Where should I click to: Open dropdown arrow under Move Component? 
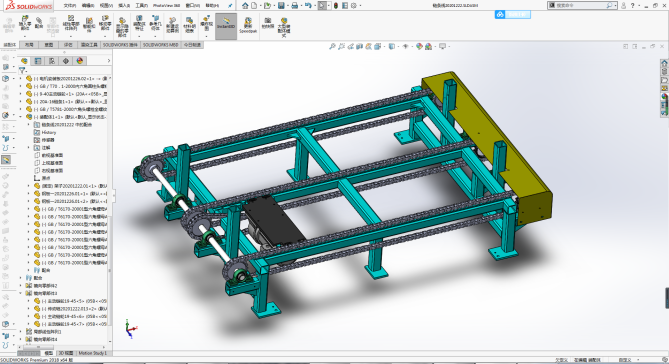tap(105, 36)
